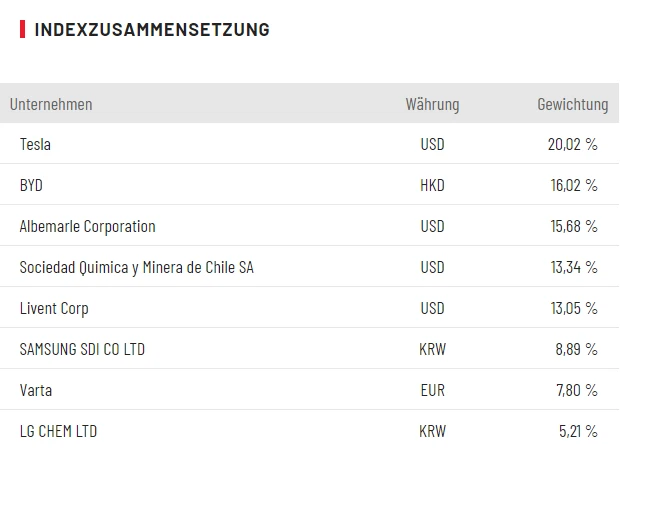Click the Gewichtung column header
This screenshot has width=670, height=531.
[x=572, y=104]
